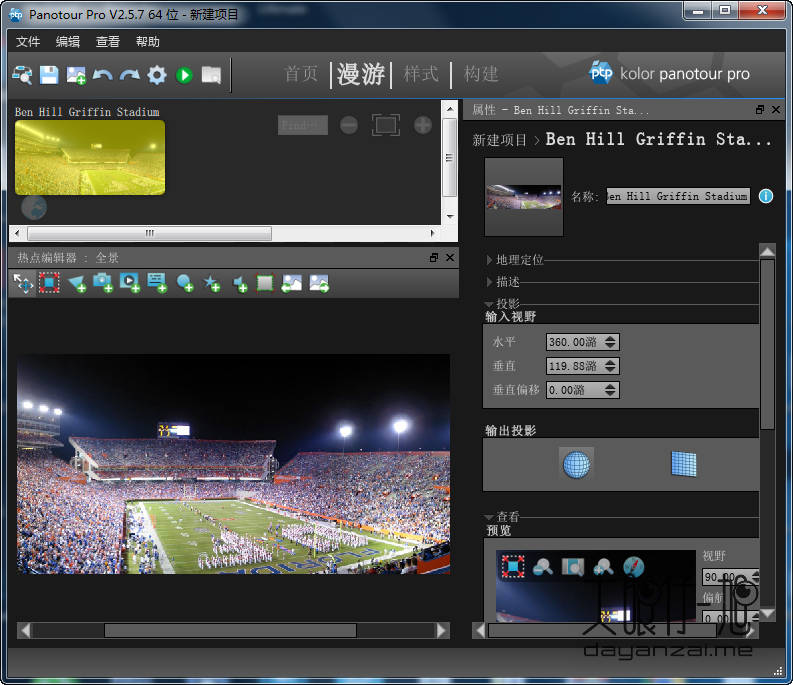The height and width of the screenshot is (685, 793).
Task: Switch to the 样式 tab
Action: click(x=421, y=74)
